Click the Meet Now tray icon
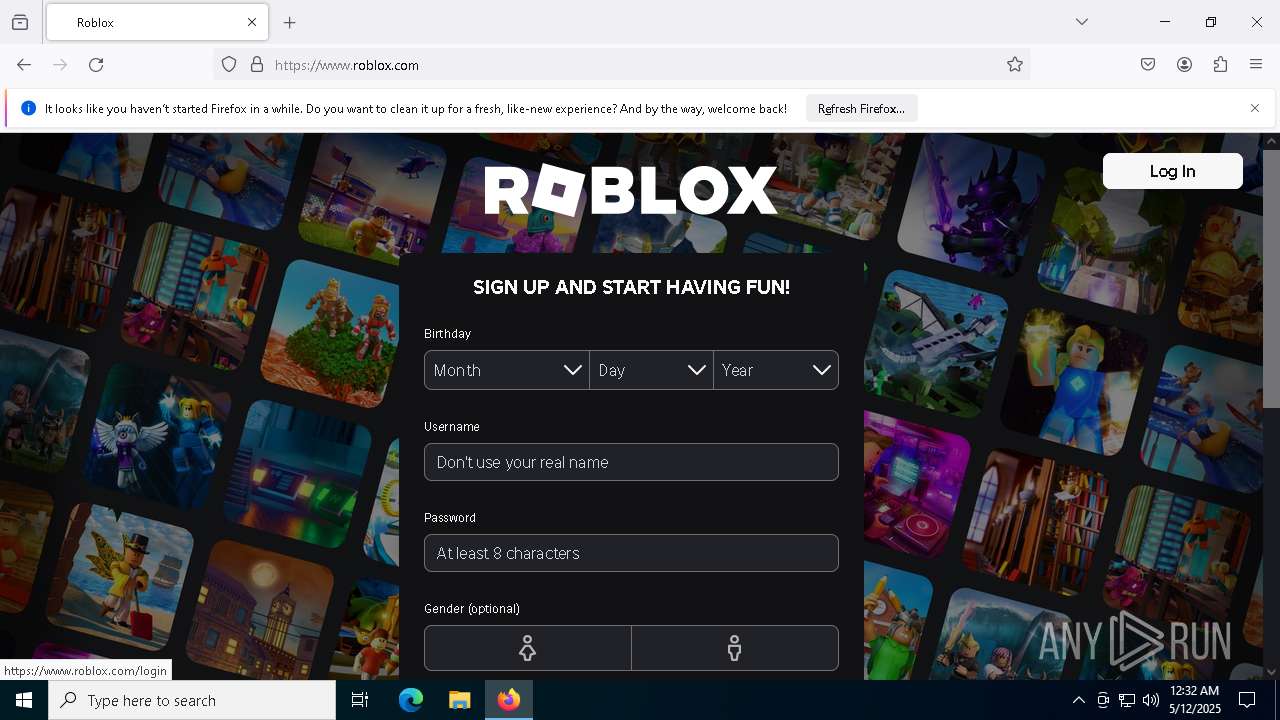 click(1103, 700)
